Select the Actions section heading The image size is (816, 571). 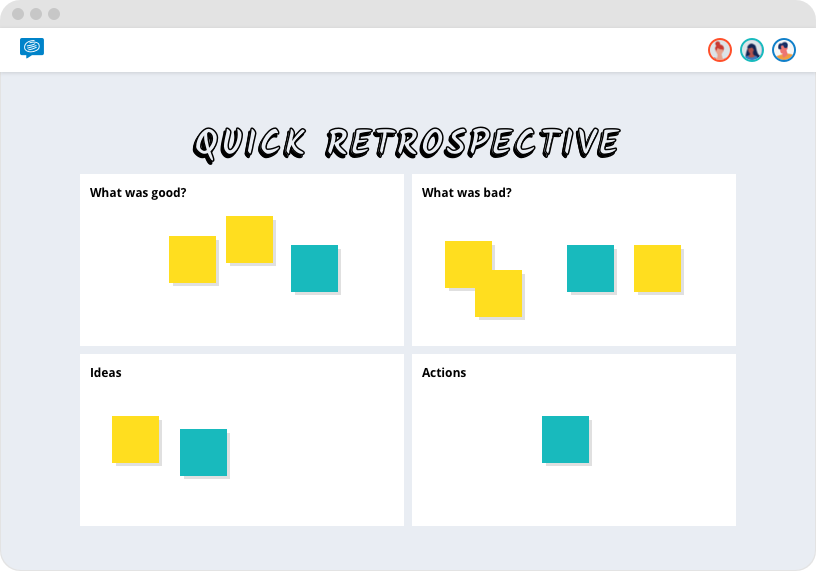[444, 373]
